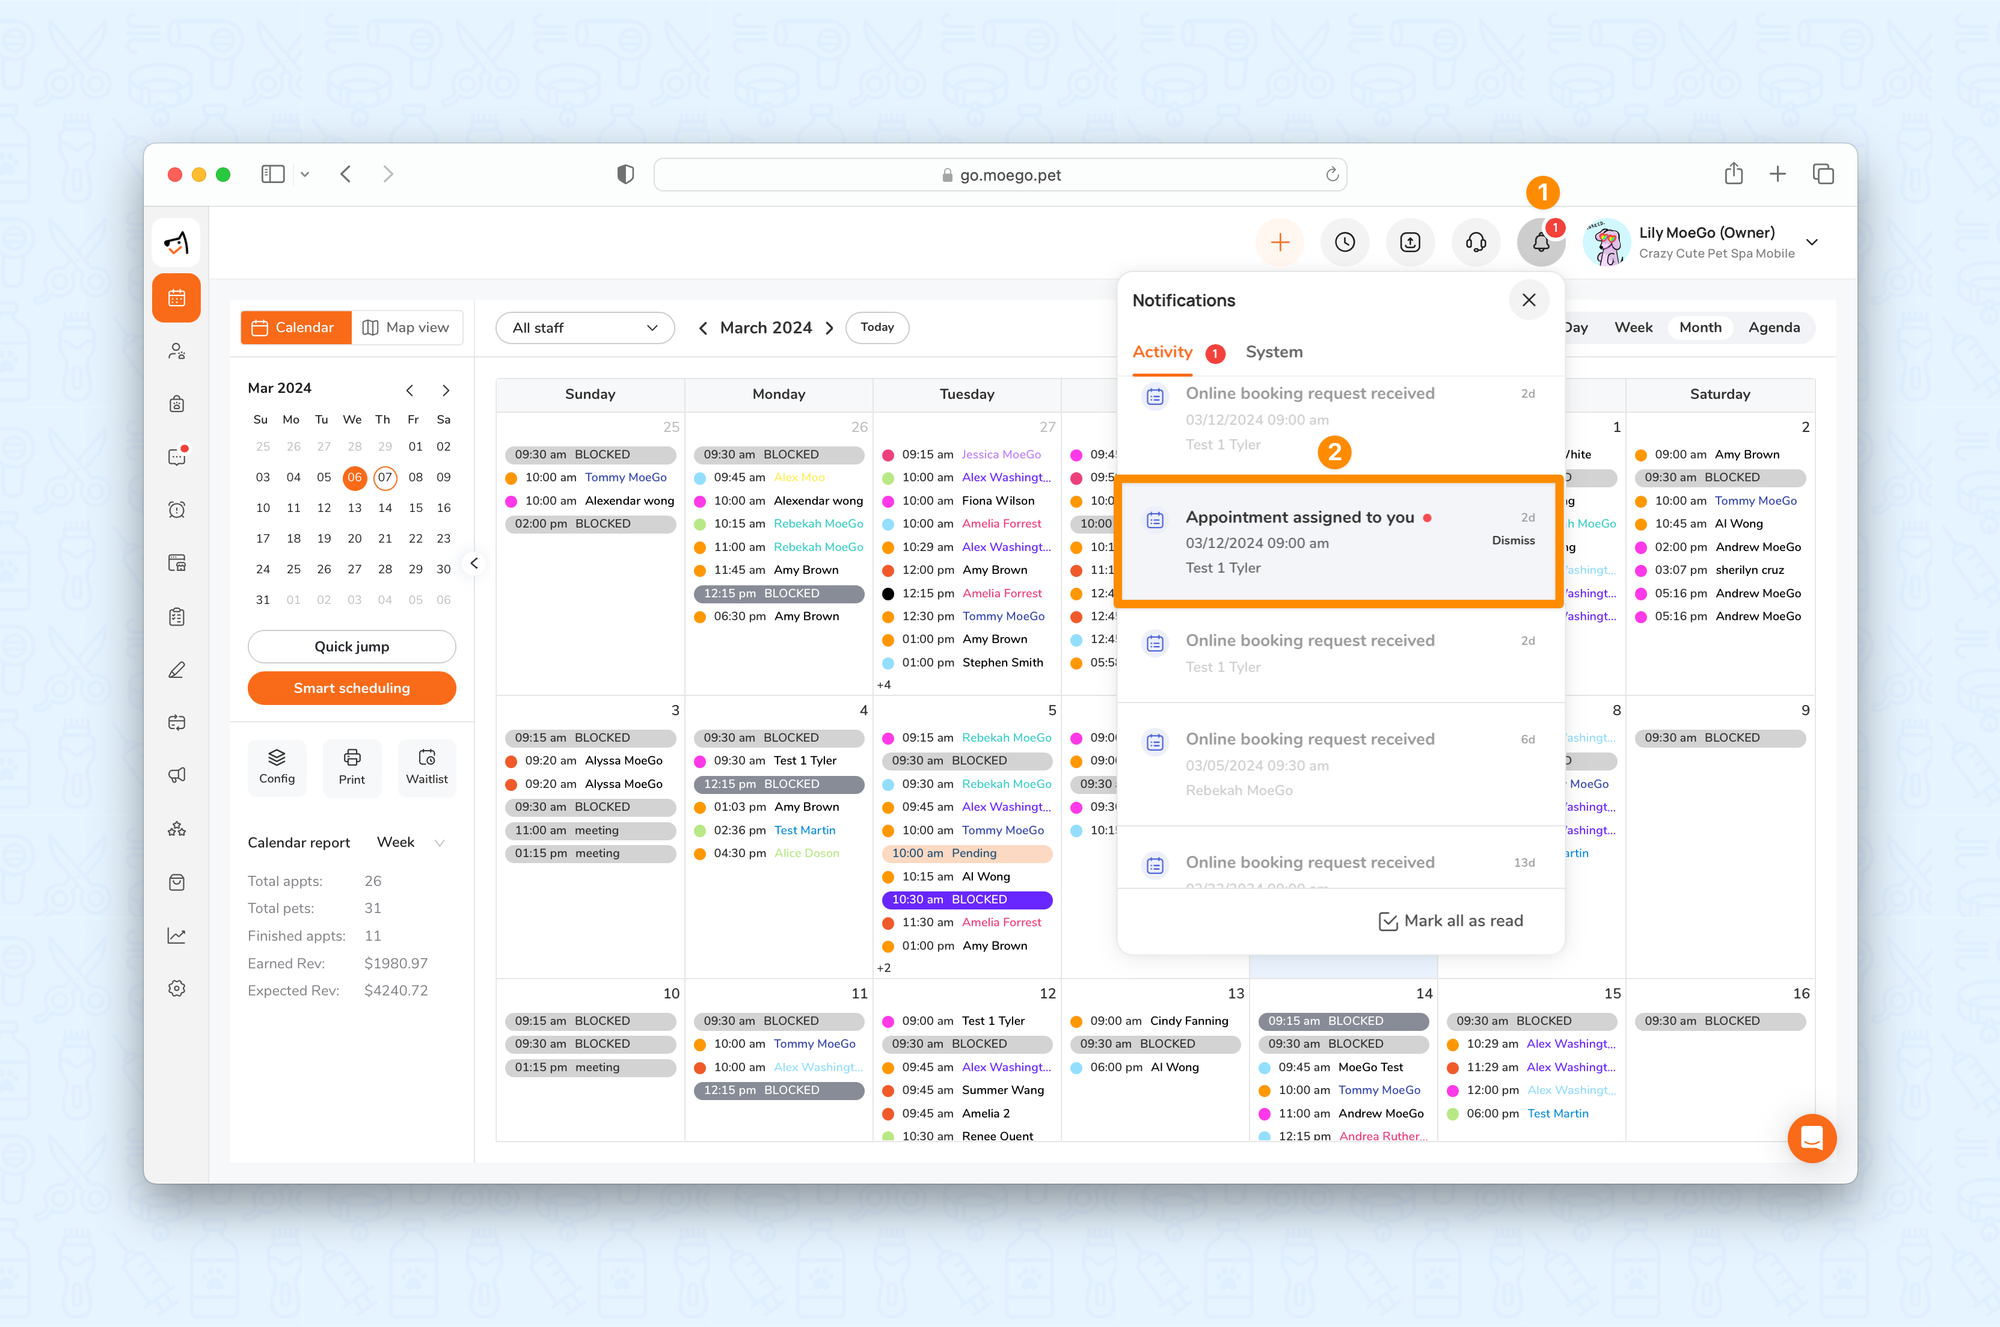Image resolution: width=2000 pixels, height=1327 pixels.
Task: Click the orange plus create icon
Action: 1280,243
